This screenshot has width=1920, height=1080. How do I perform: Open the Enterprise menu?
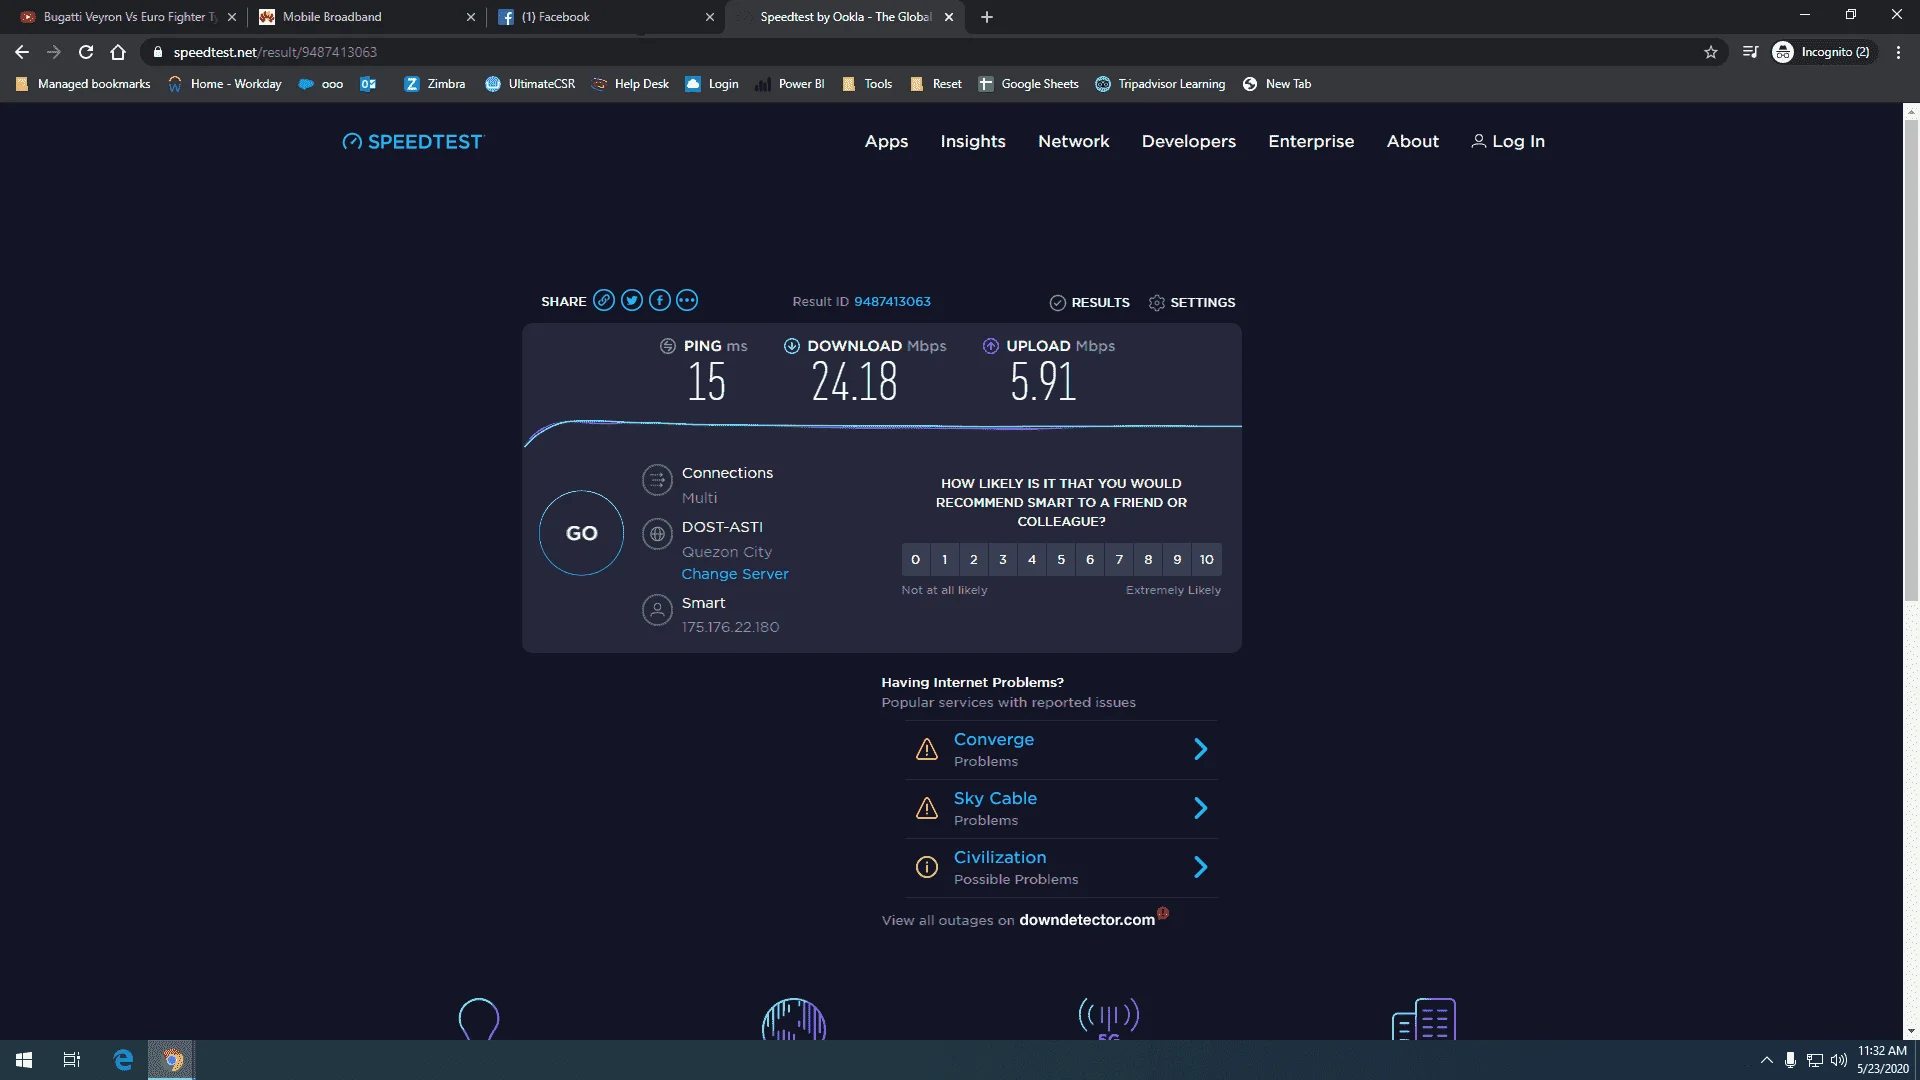coord(1311,141)
